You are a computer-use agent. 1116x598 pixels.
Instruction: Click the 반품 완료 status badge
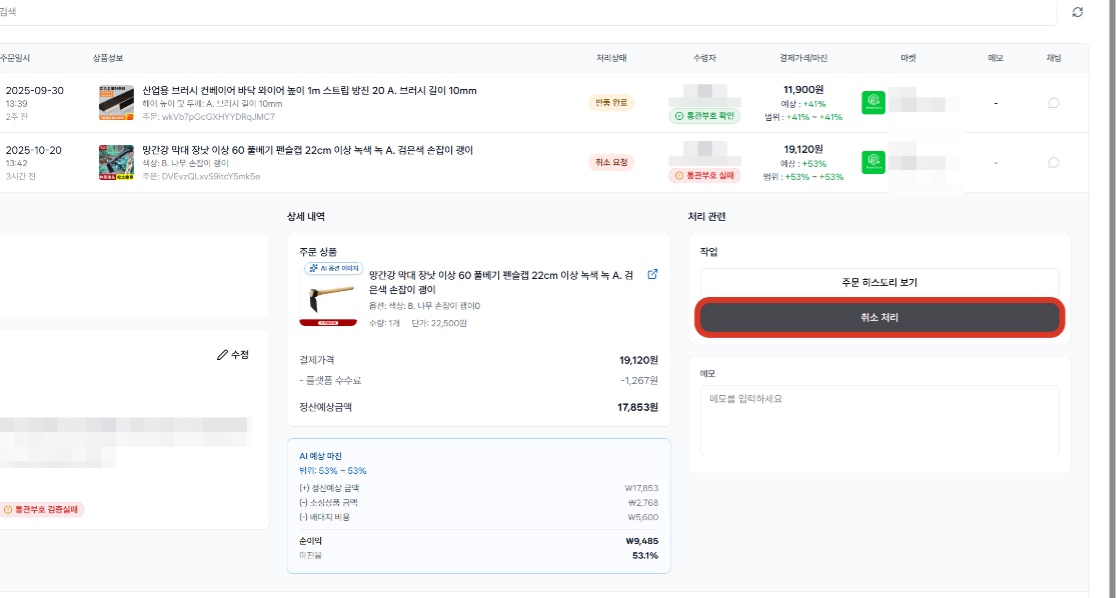[x=611, y=103]
